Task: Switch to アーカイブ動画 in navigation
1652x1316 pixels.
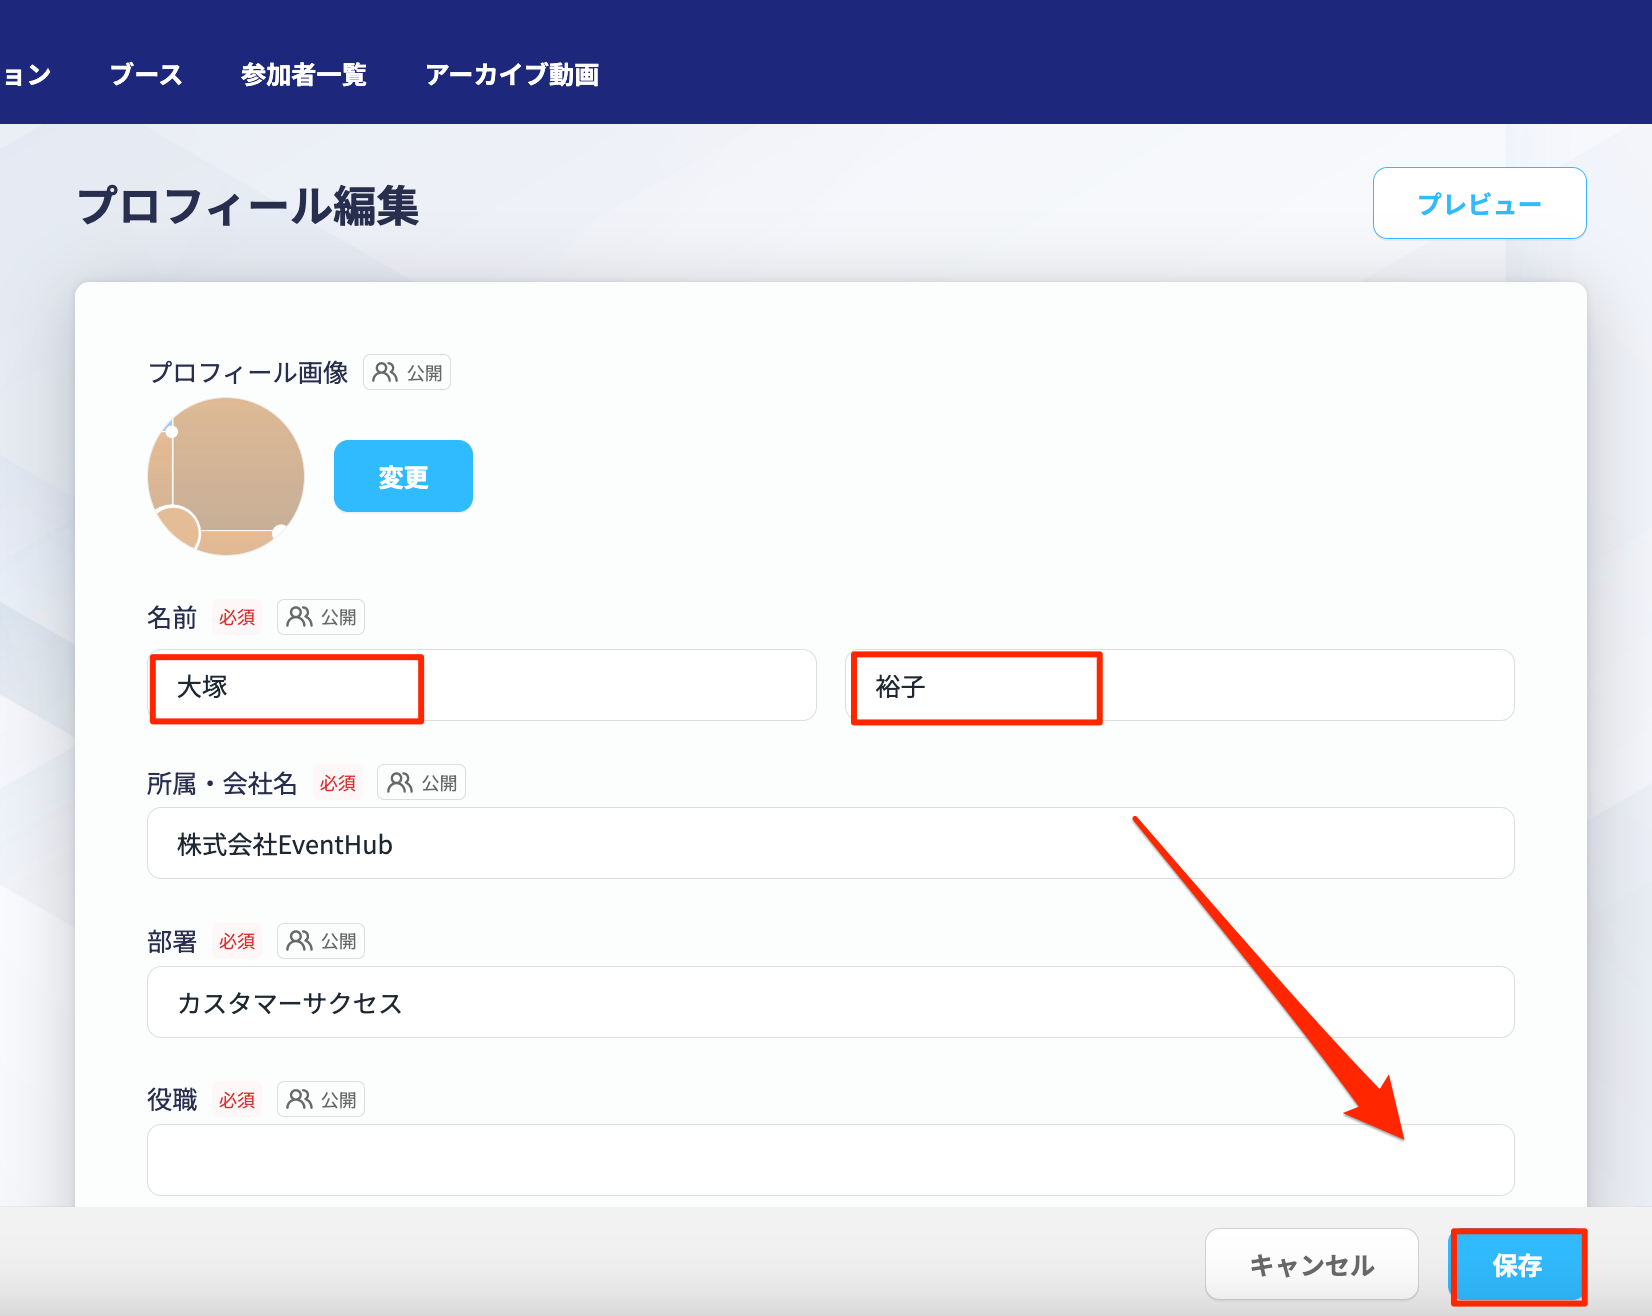Action: pos(512,75)
